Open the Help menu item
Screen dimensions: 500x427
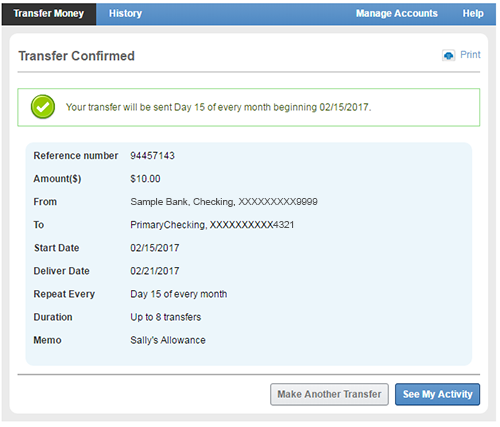tap(473, 14)
